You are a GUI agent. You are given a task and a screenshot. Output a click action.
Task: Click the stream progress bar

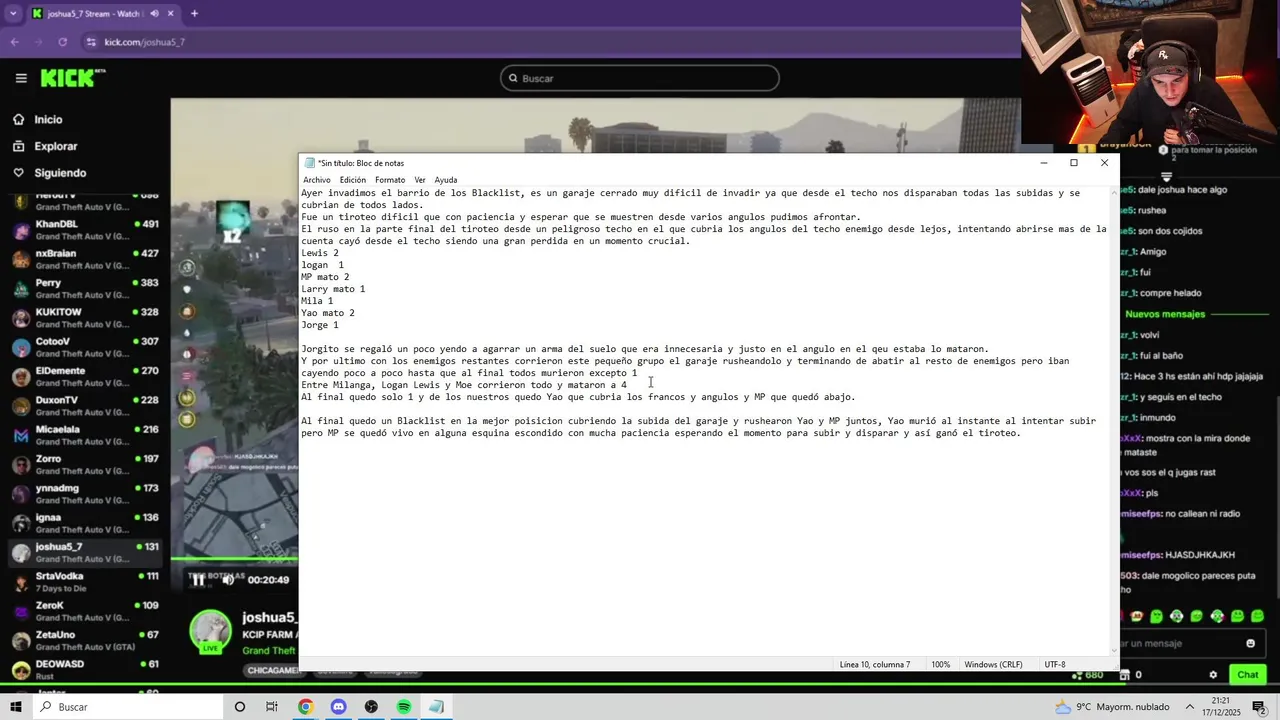point(235,560)
